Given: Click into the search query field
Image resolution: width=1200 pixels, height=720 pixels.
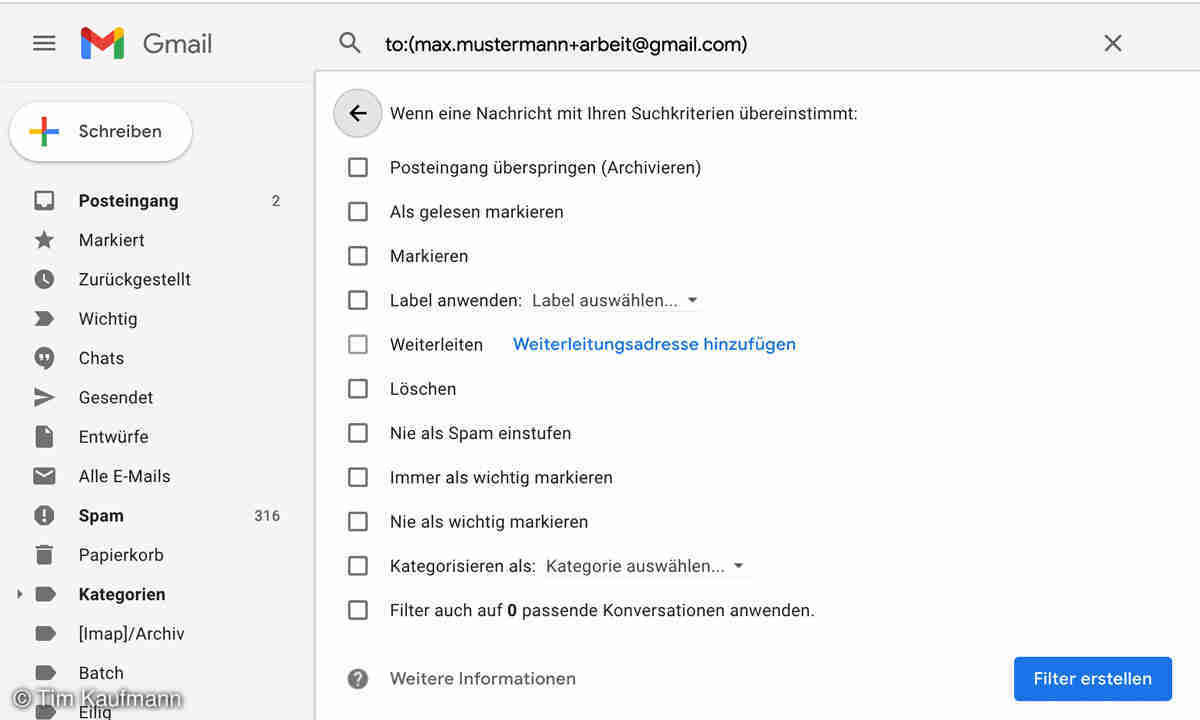Looking at the screenshot, I should pyautogui.click(x=700, y=44).
